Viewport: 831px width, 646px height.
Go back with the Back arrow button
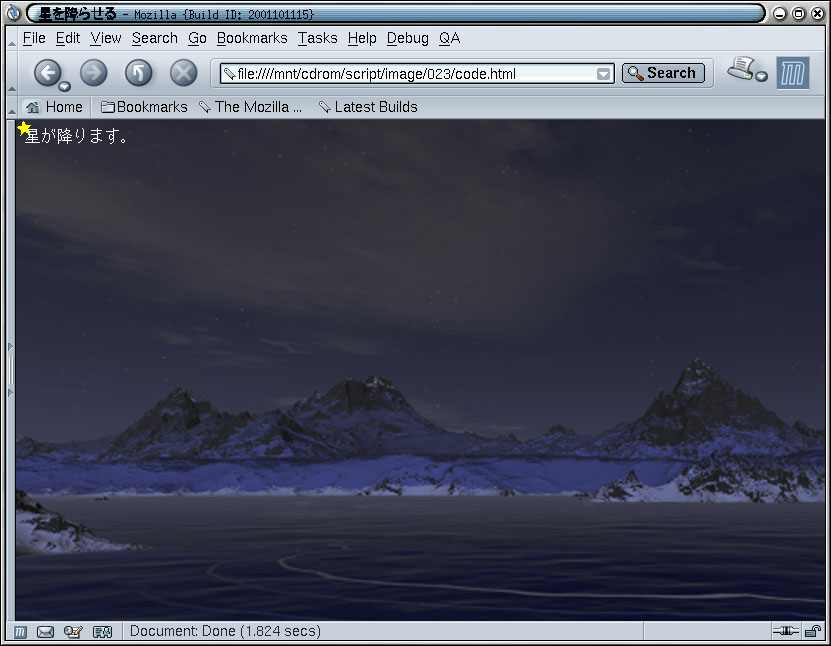tap(48, 72)
